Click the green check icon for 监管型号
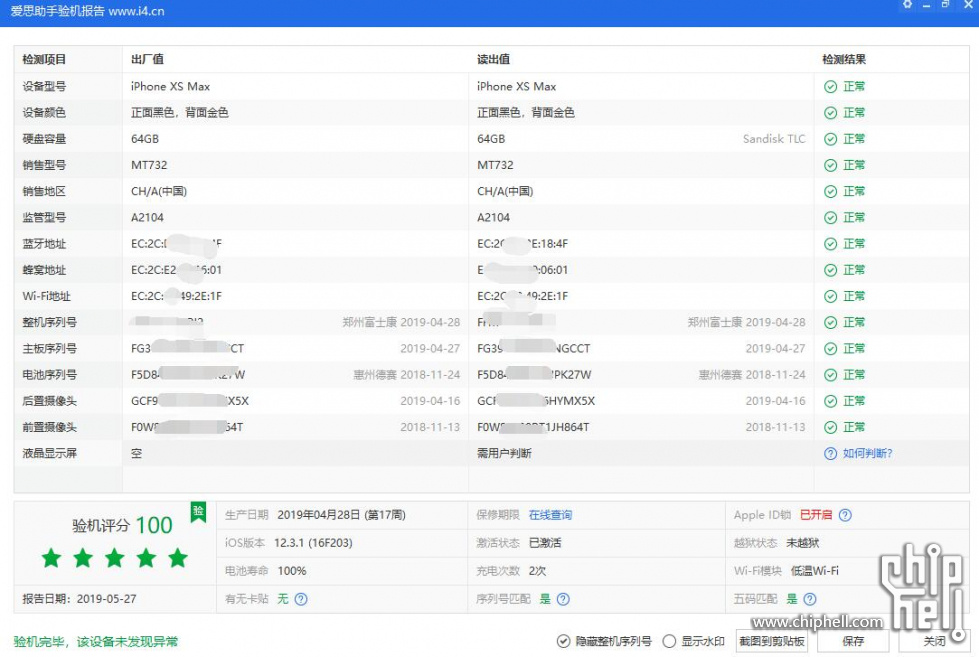979x657 pixels. [830, 218]
